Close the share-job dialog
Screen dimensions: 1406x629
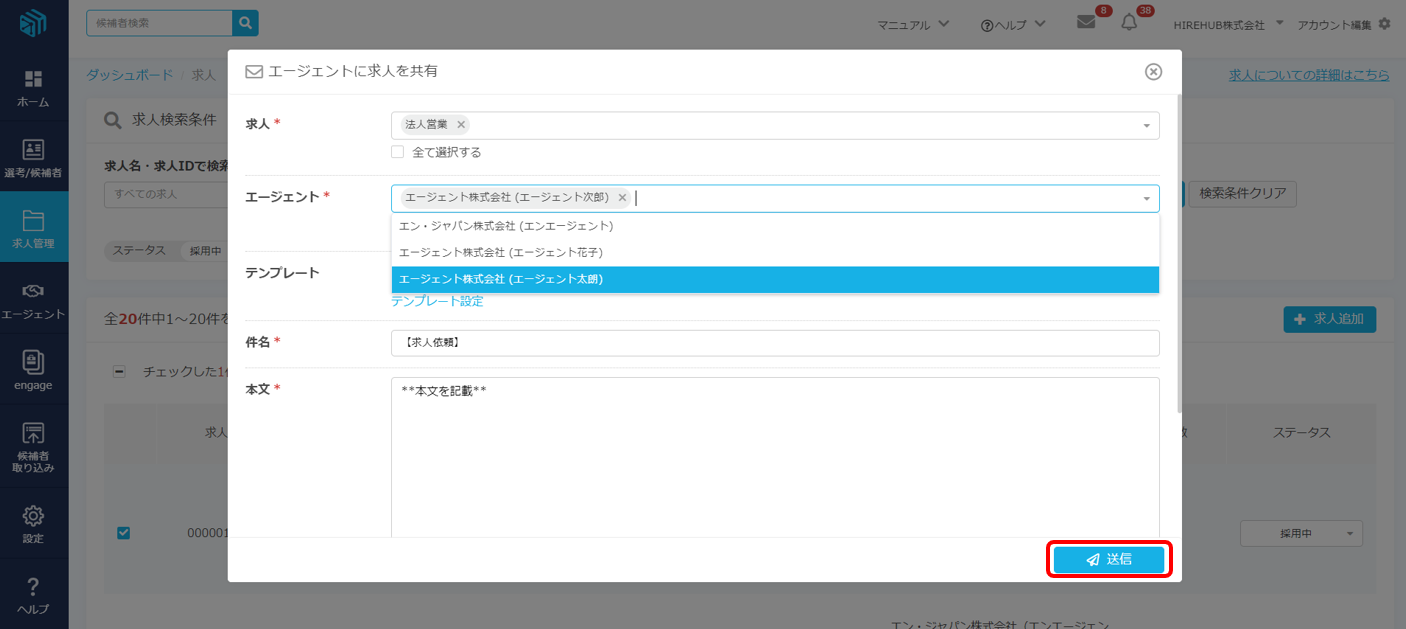coord(1153,71)
